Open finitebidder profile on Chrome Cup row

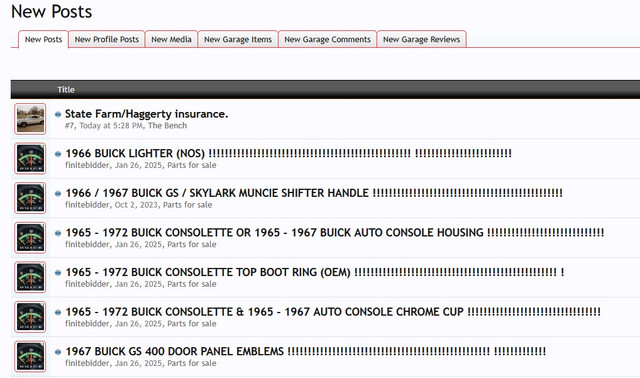pos(87,324)
